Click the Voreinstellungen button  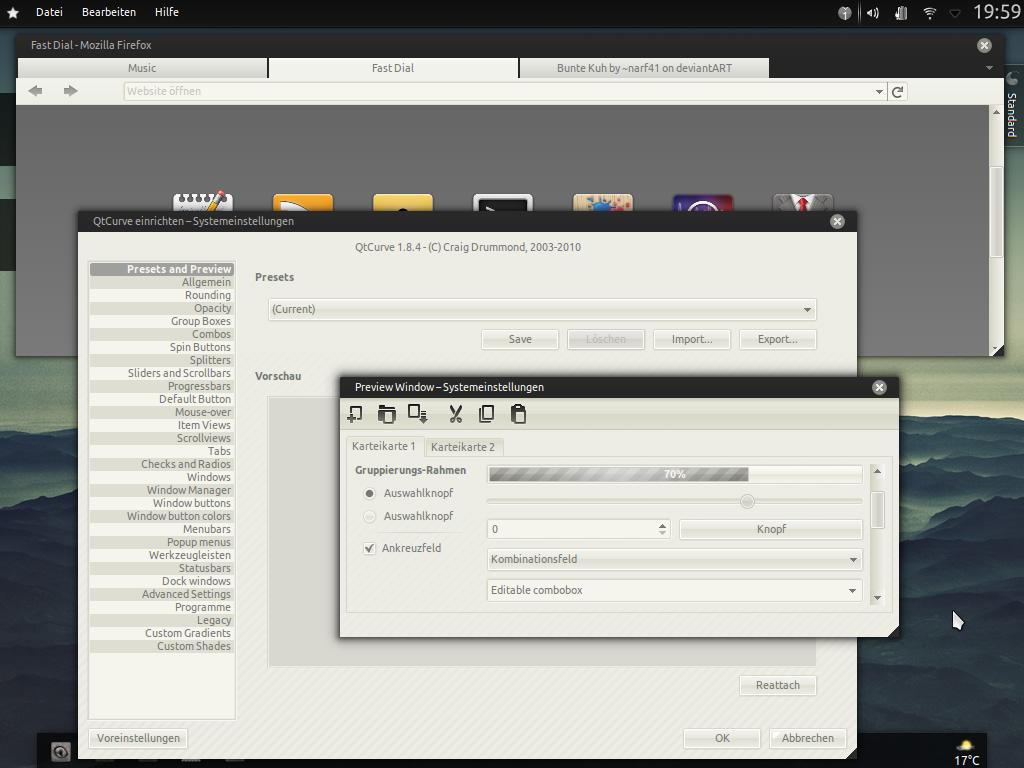pos(138,739)
